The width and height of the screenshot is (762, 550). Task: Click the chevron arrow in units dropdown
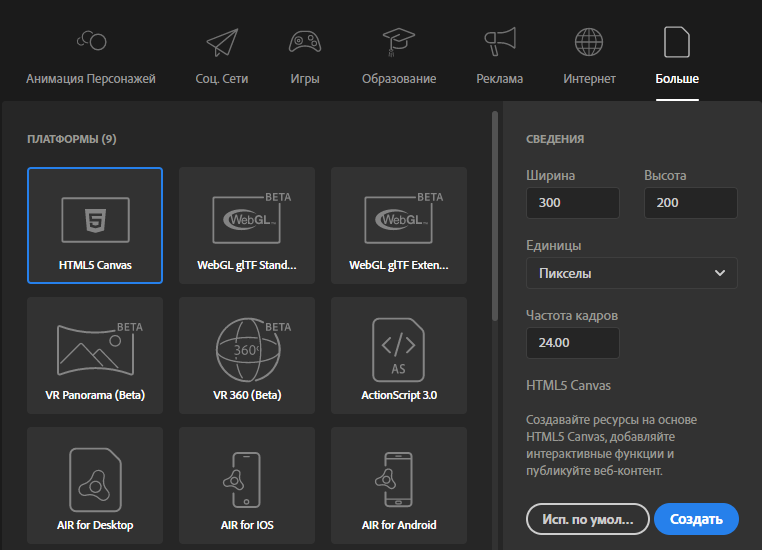[720, 273]
